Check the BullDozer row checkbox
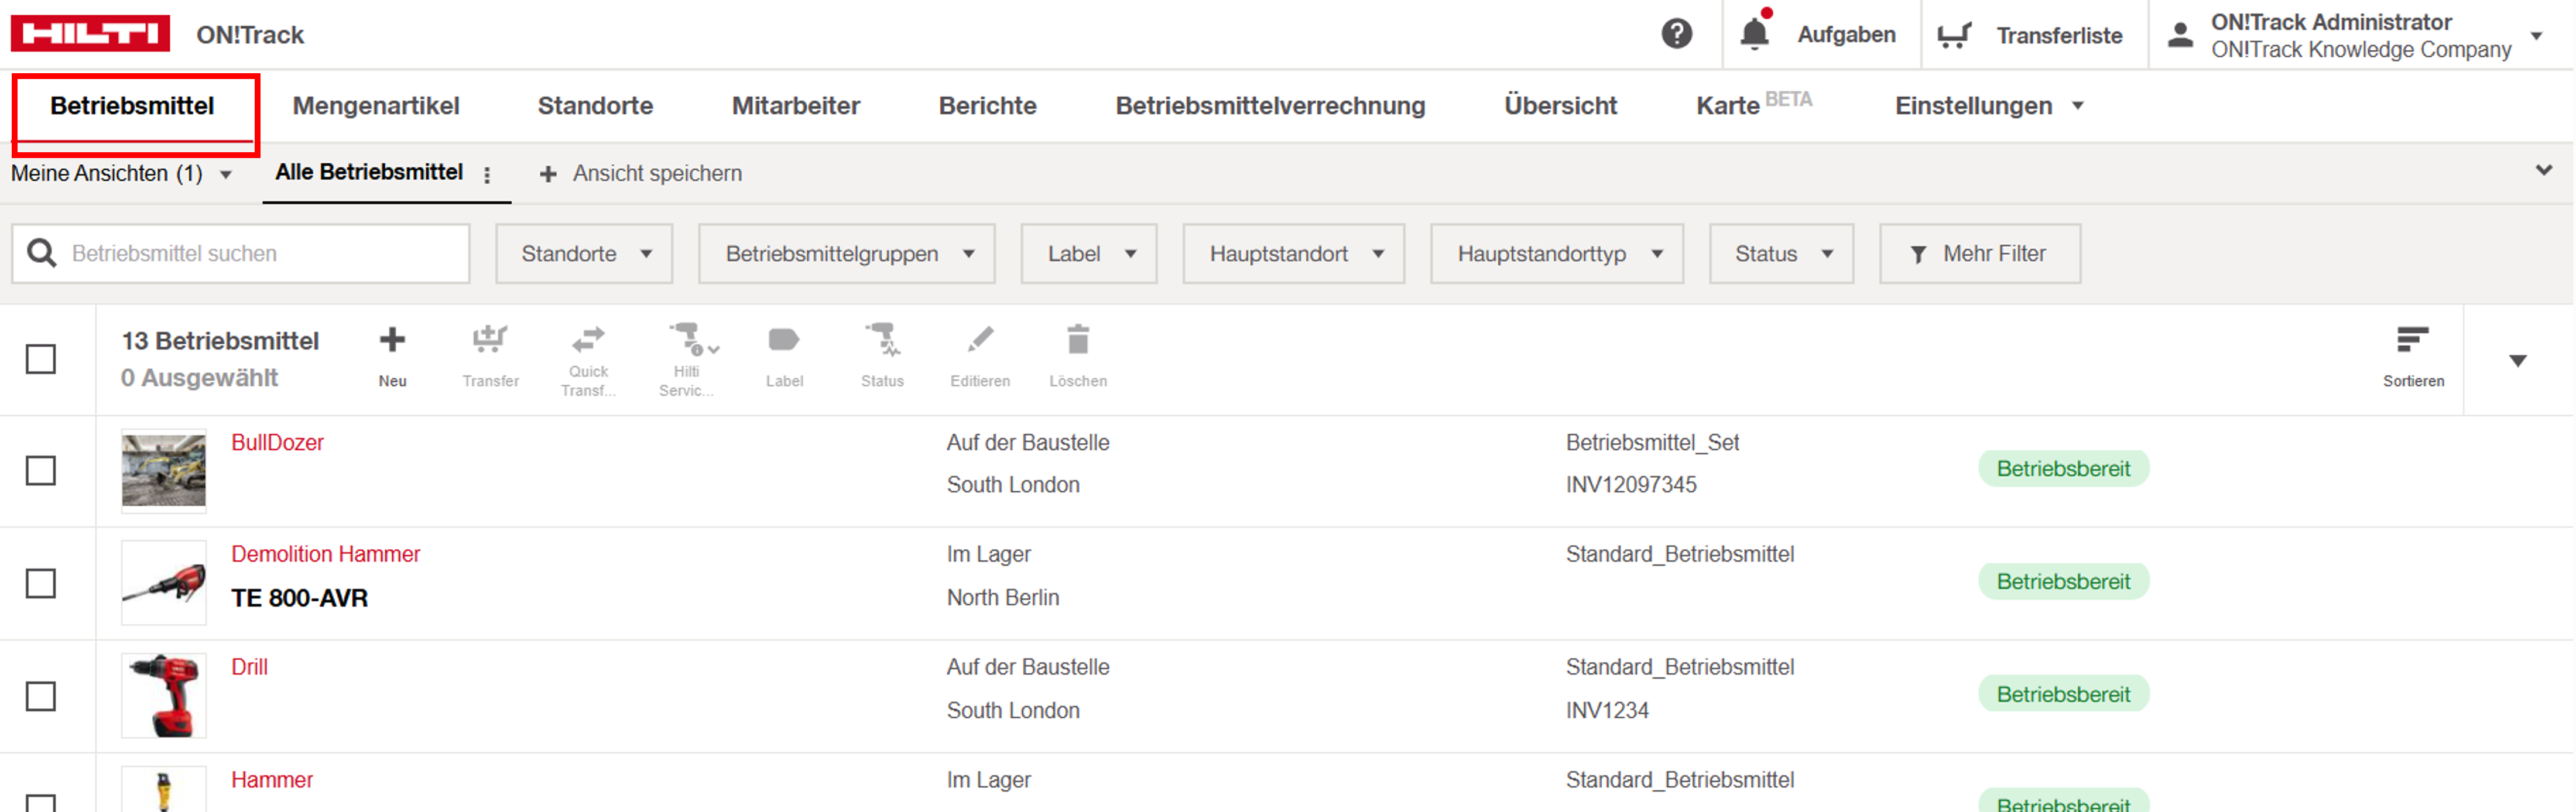Image resolution: width=2576 pixels, height=812 pixels. 41,470
